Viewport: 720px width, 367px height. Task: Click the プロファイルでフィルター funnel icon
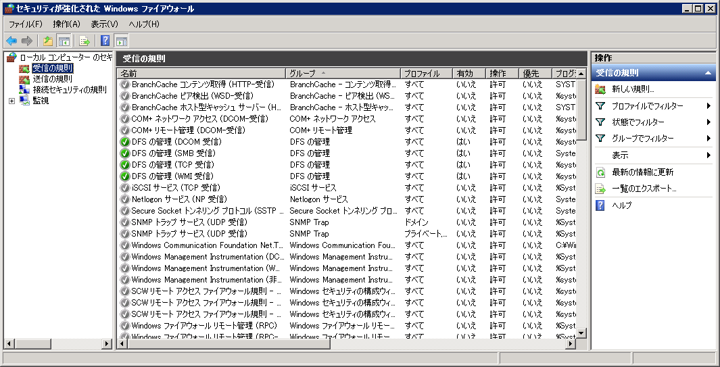coord(601,106)
